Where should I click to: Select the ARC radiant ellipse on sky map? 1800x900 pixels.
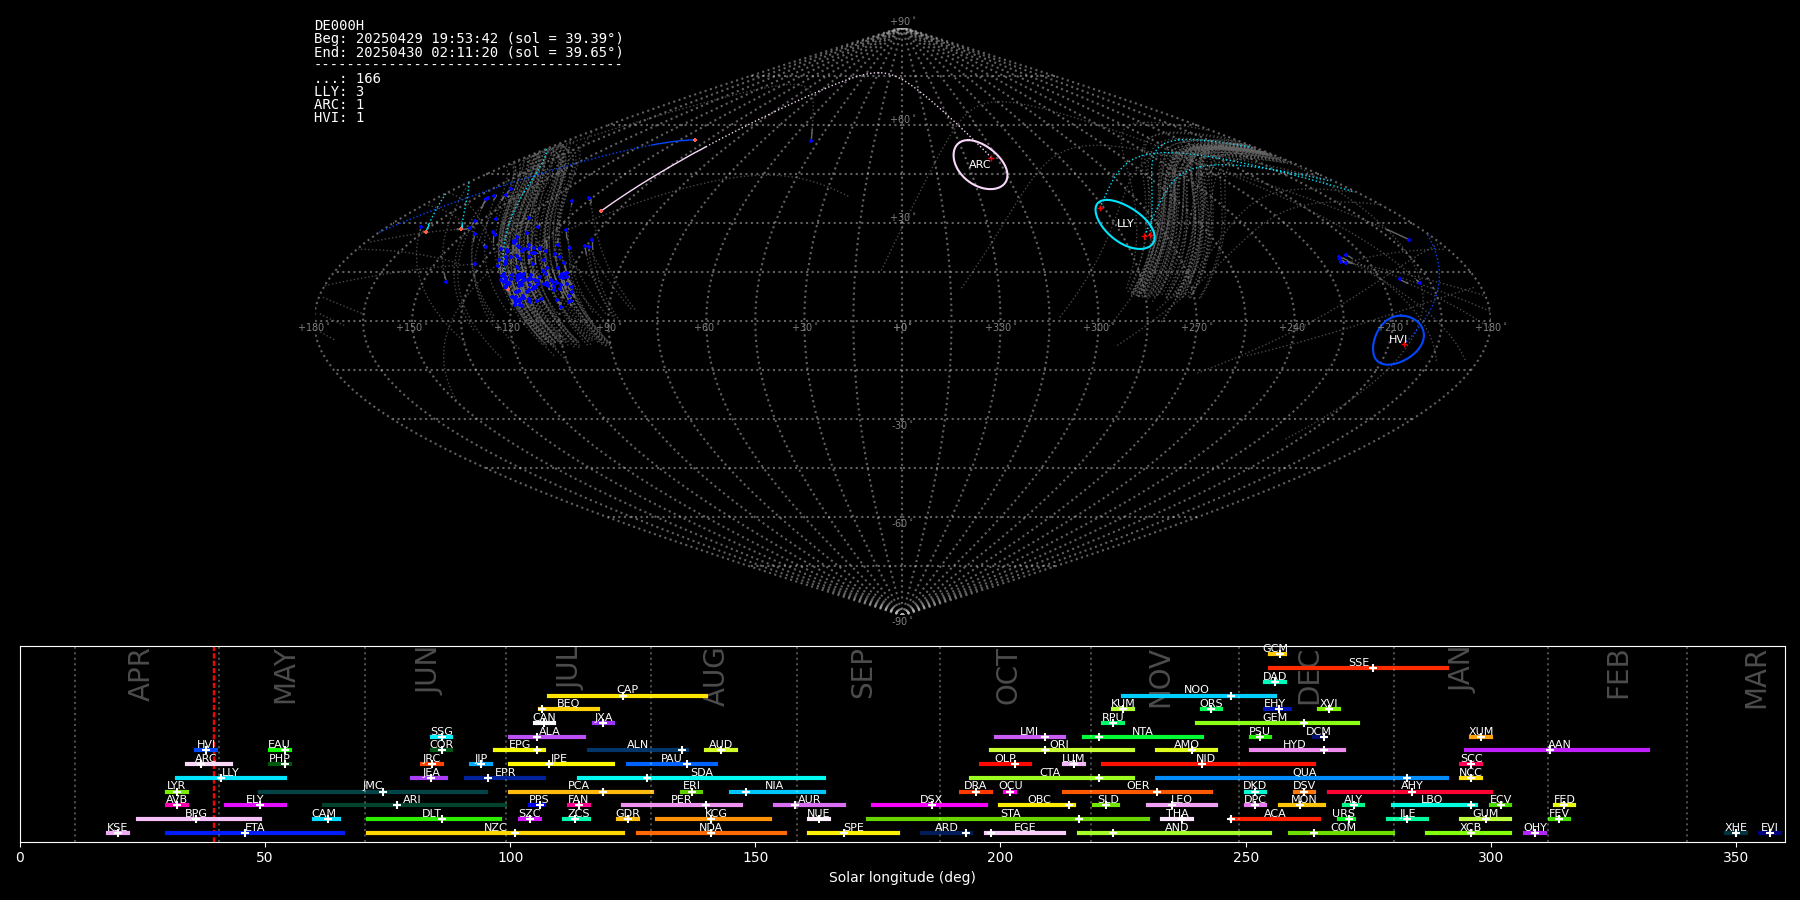[x=980, y=164]
